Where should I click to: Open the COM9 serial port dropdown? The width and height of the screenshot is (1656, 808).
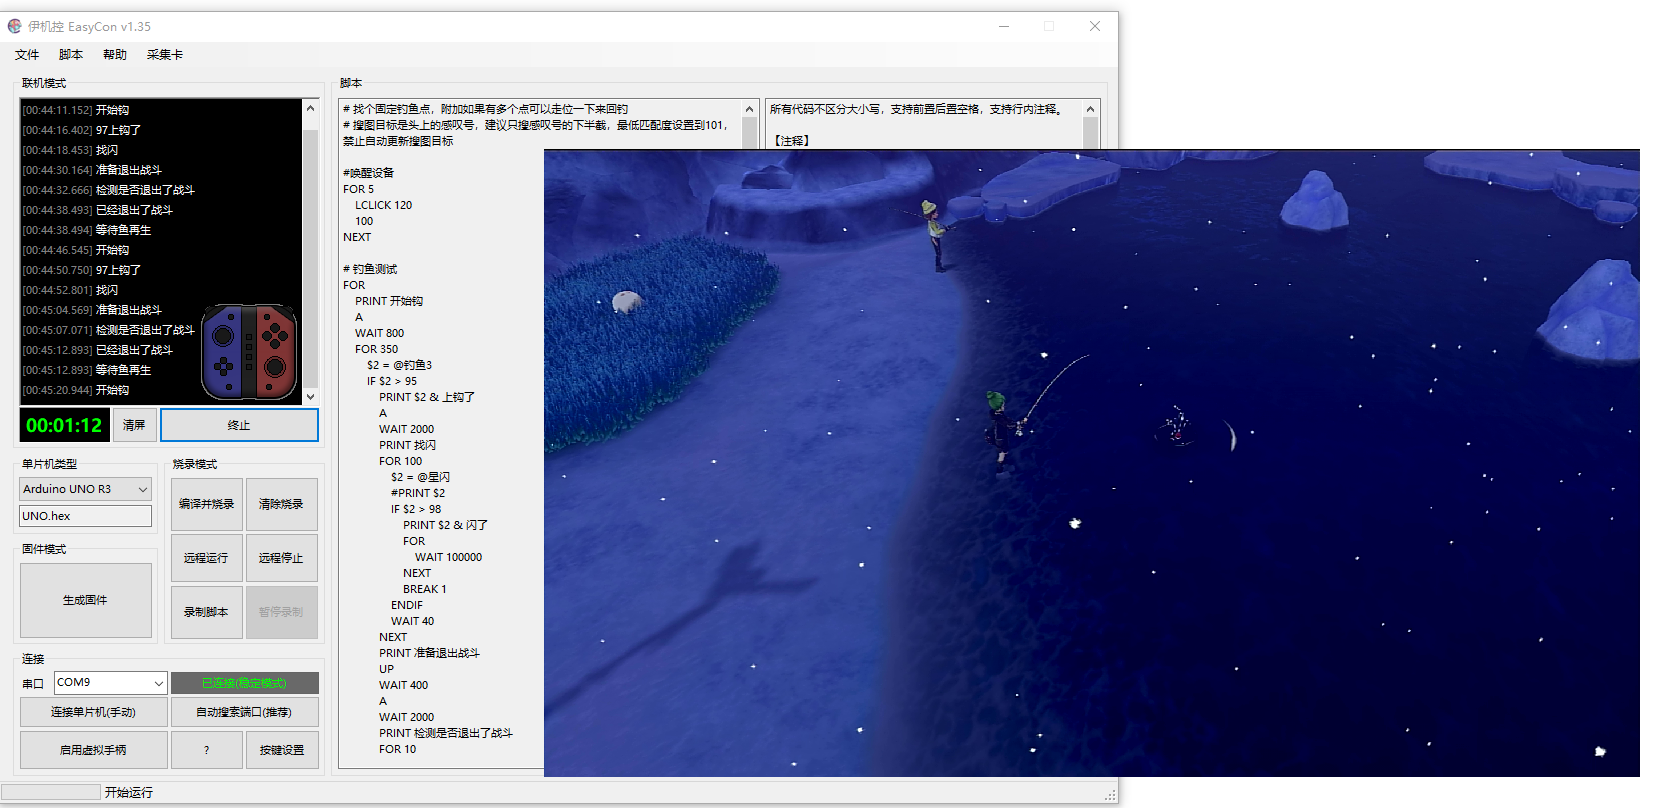[110, 683]
